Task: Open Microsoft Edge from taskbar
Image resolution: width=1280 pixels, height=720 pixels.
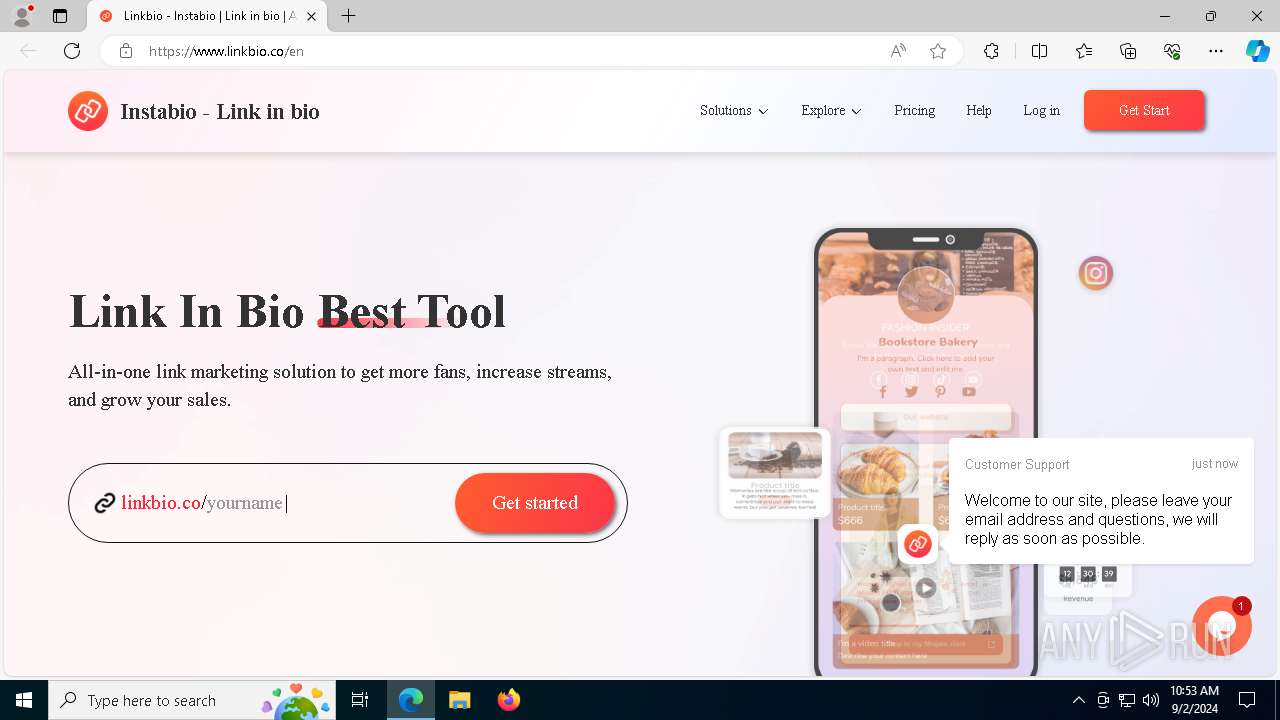Action: [411, 700]
